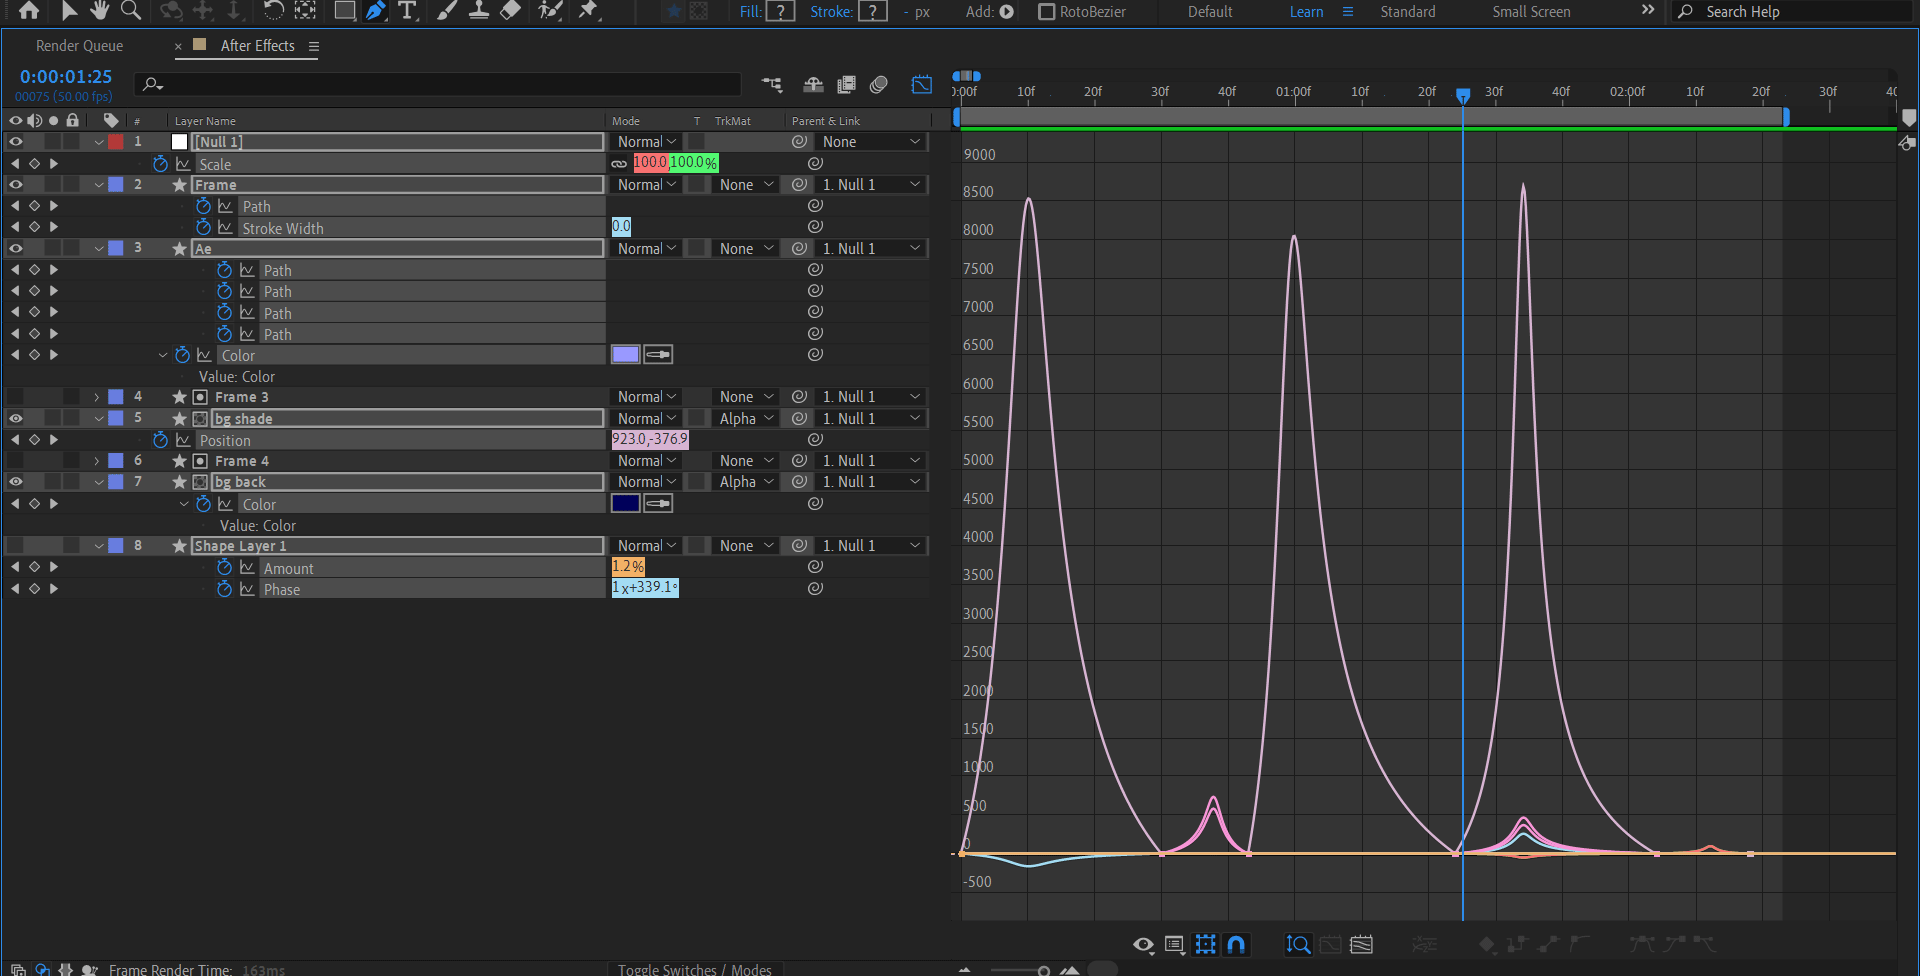
Task: Open TrkMat dropdown for bg back layer
Action: 746,482
